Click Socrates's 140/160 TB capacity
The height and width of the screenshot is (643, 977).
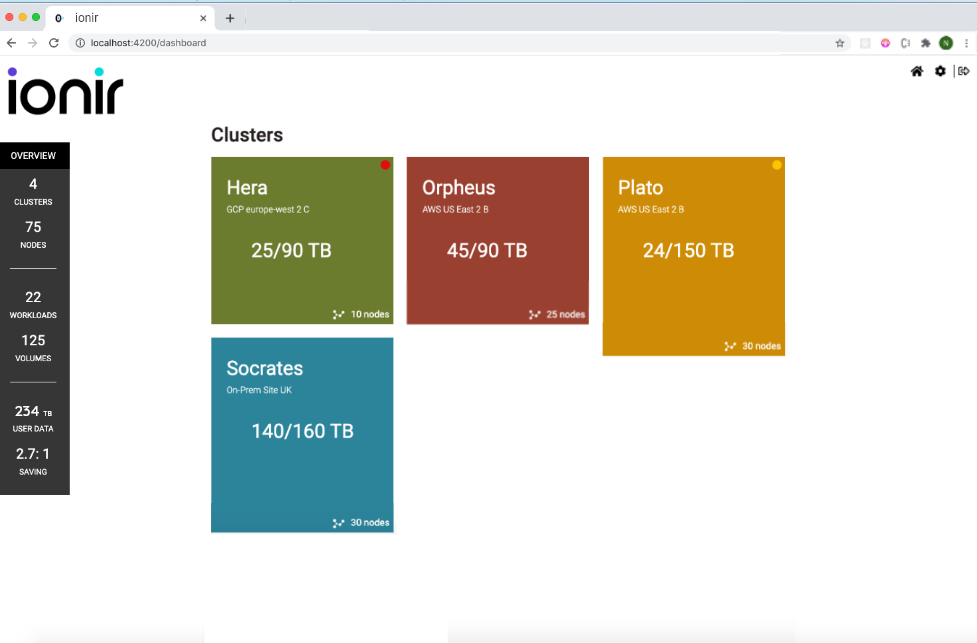(x=302, y=431)
